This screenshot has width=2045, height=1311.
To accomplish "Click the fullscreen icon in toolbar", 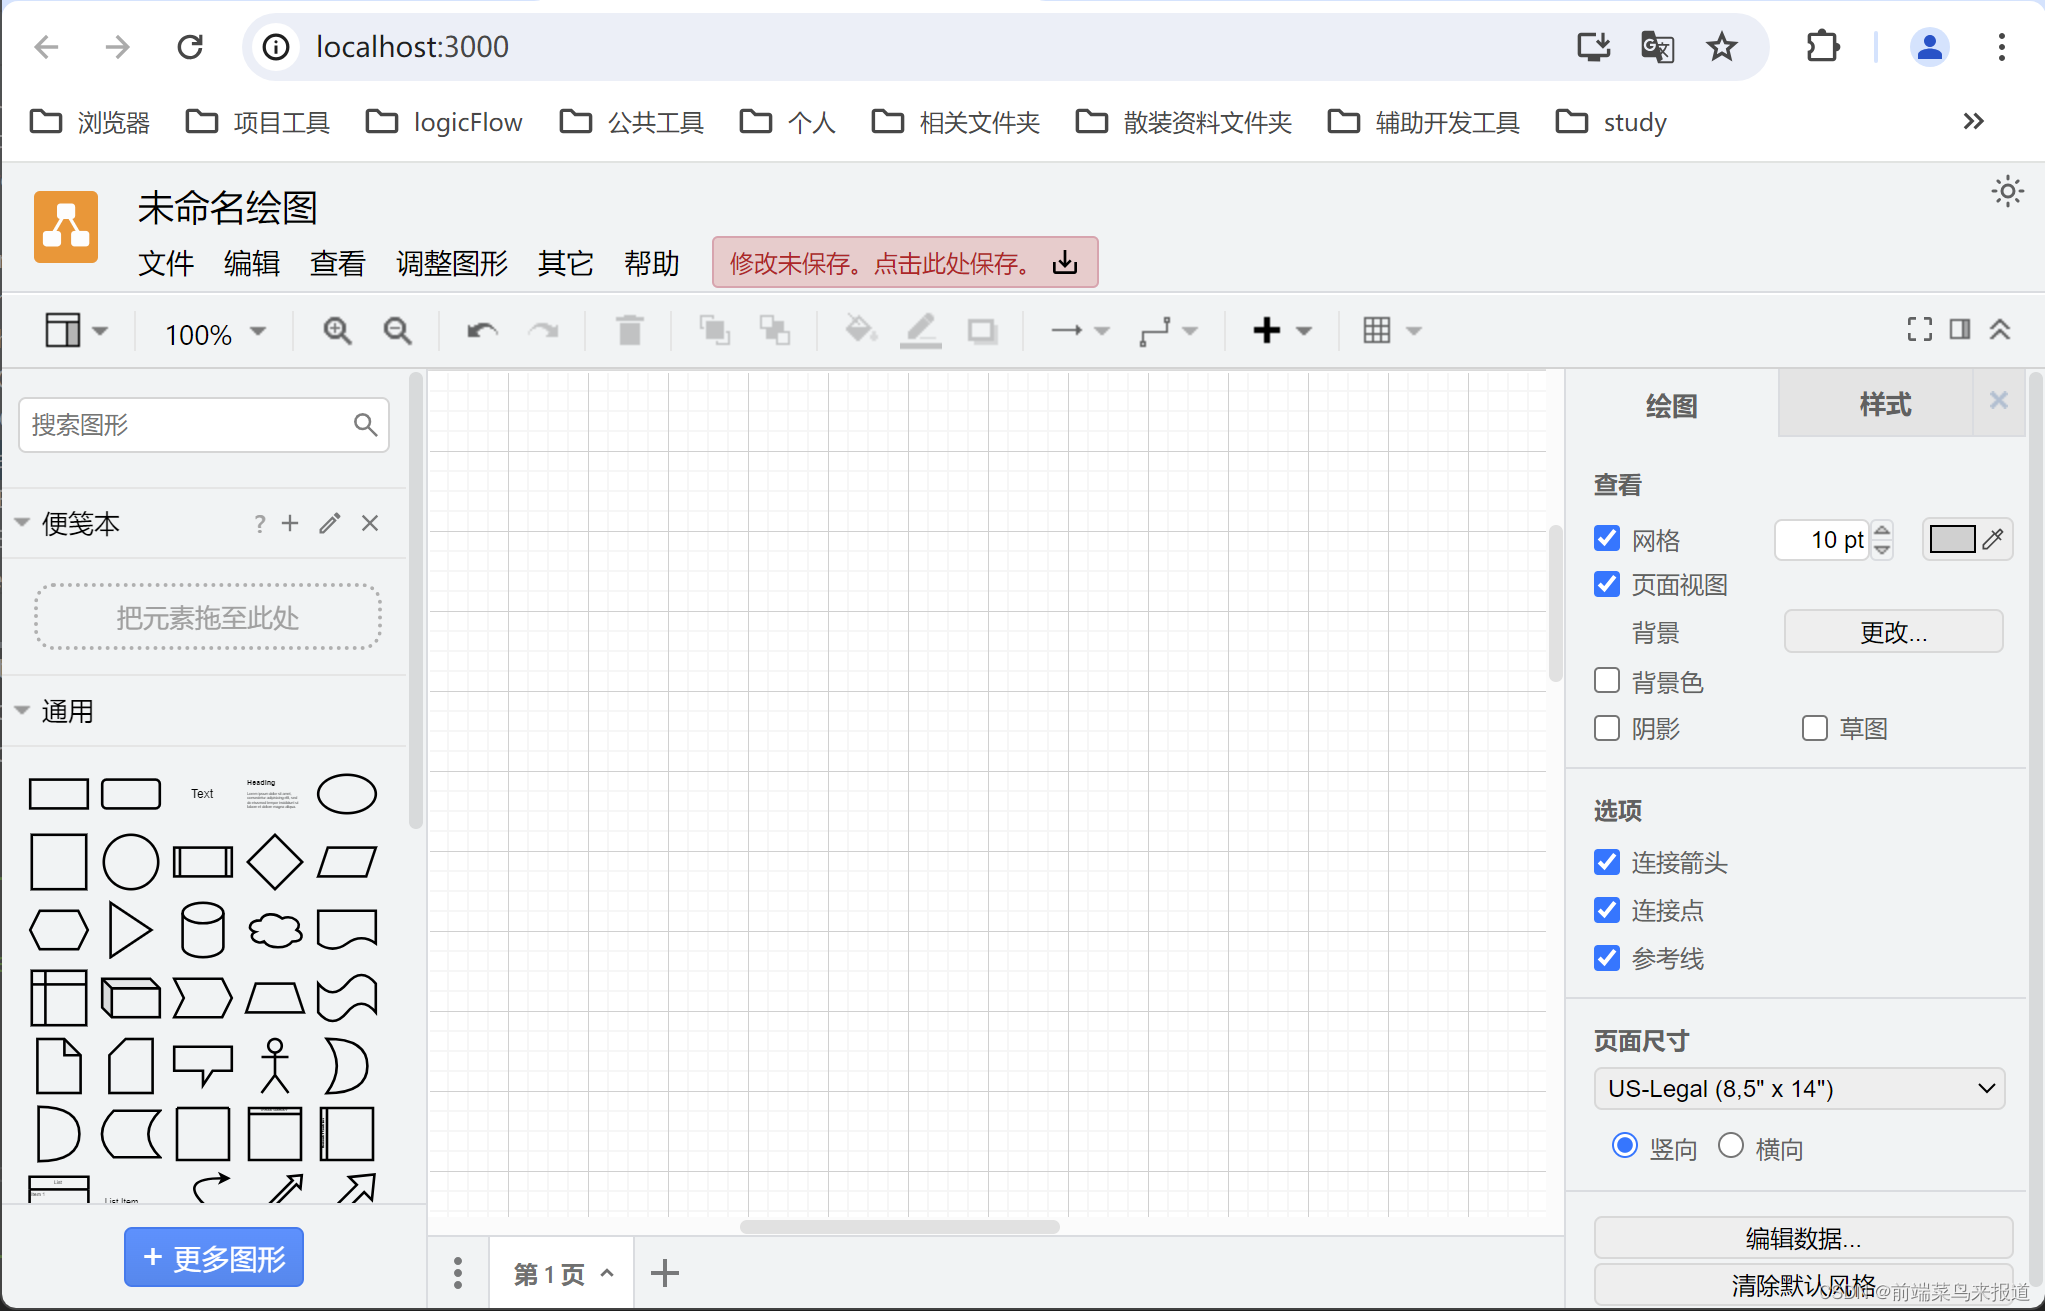I will pos(1919,330).
